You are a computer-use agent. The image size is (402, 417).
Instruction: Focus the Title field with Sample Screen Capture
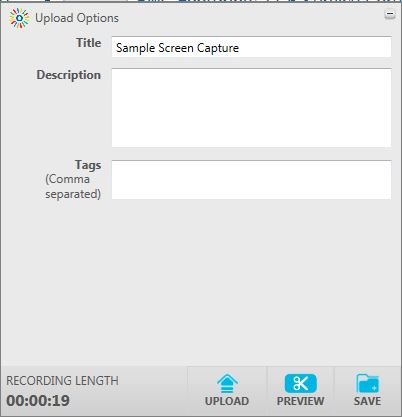(251, 47)
